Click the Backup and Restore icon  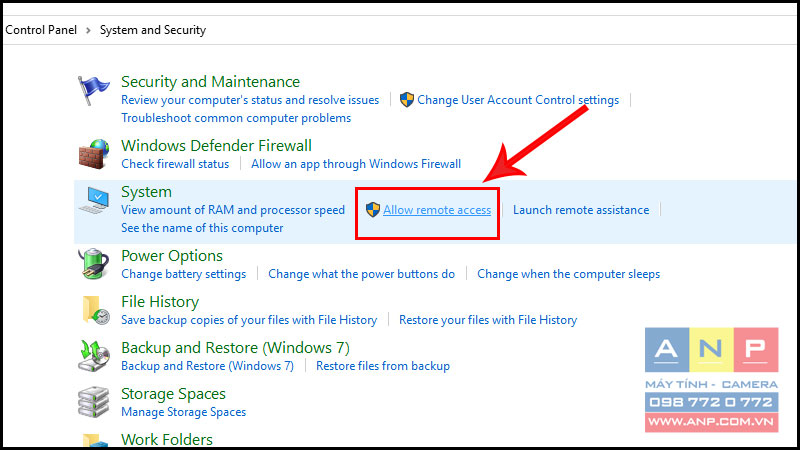pos(94,356)
